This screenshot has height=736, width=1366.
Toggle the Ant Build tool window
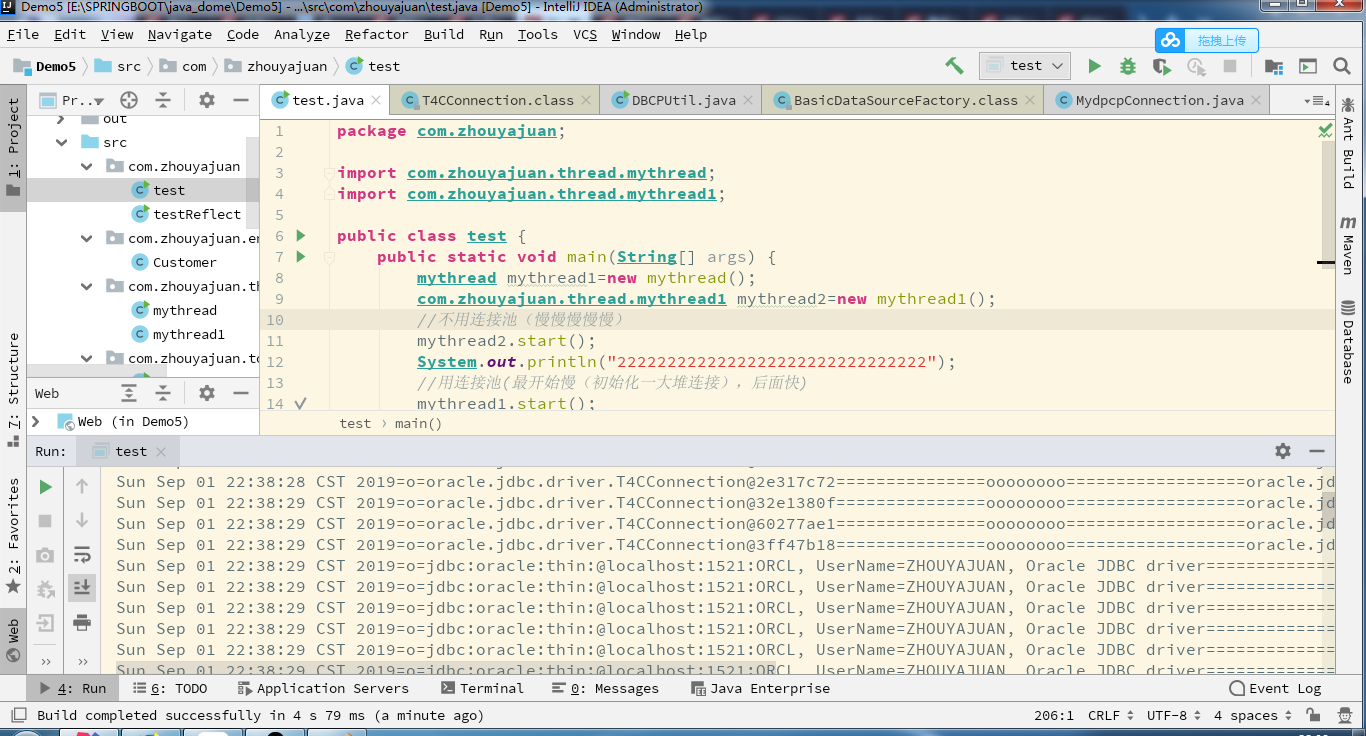tap(1347, 143)
